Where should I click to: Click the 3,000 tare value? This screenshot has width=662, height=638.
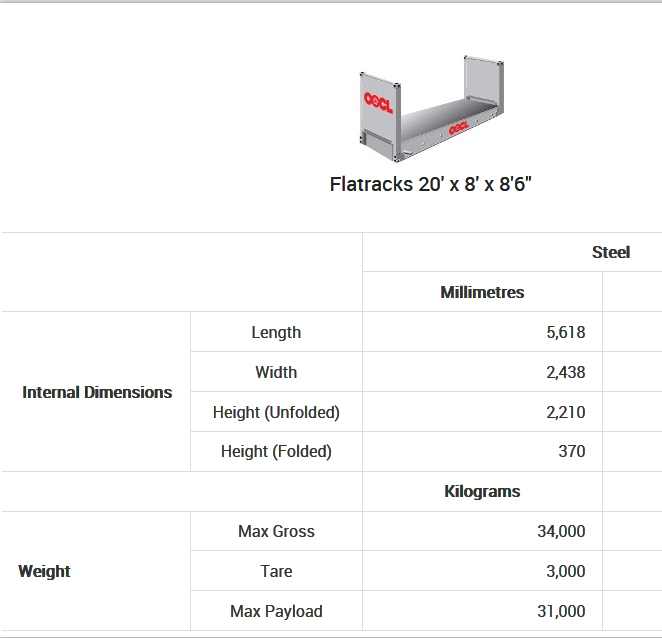tap(566, 572)
